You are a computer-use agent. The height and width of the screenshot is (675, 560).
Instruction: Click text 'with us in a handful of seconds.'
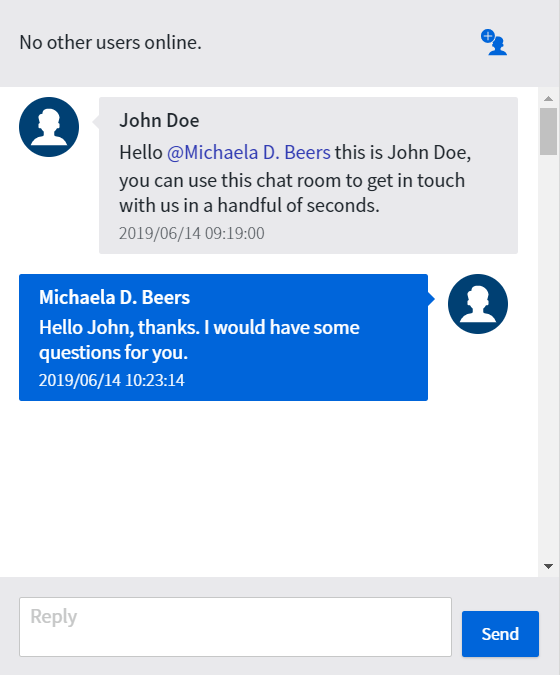tap(250, 205)
